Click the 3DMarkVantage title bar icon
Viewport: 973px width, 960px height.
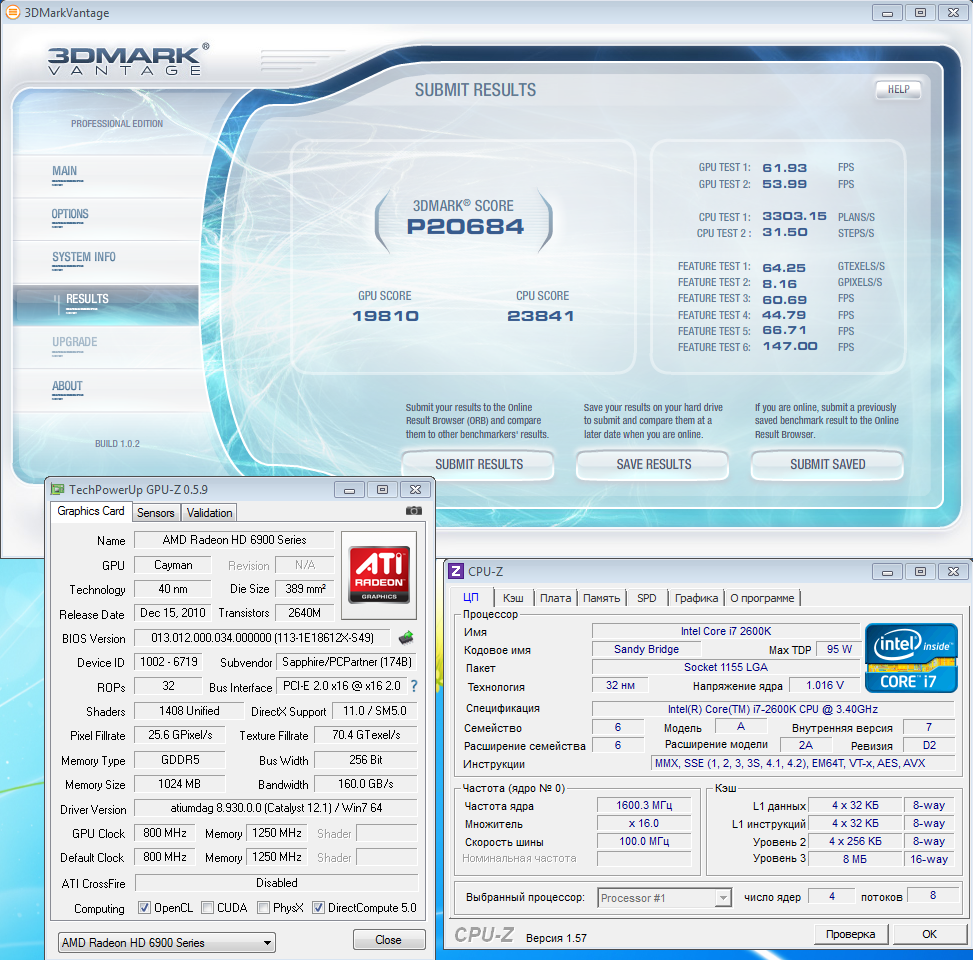pyautogui.click(x=12, y=12)
